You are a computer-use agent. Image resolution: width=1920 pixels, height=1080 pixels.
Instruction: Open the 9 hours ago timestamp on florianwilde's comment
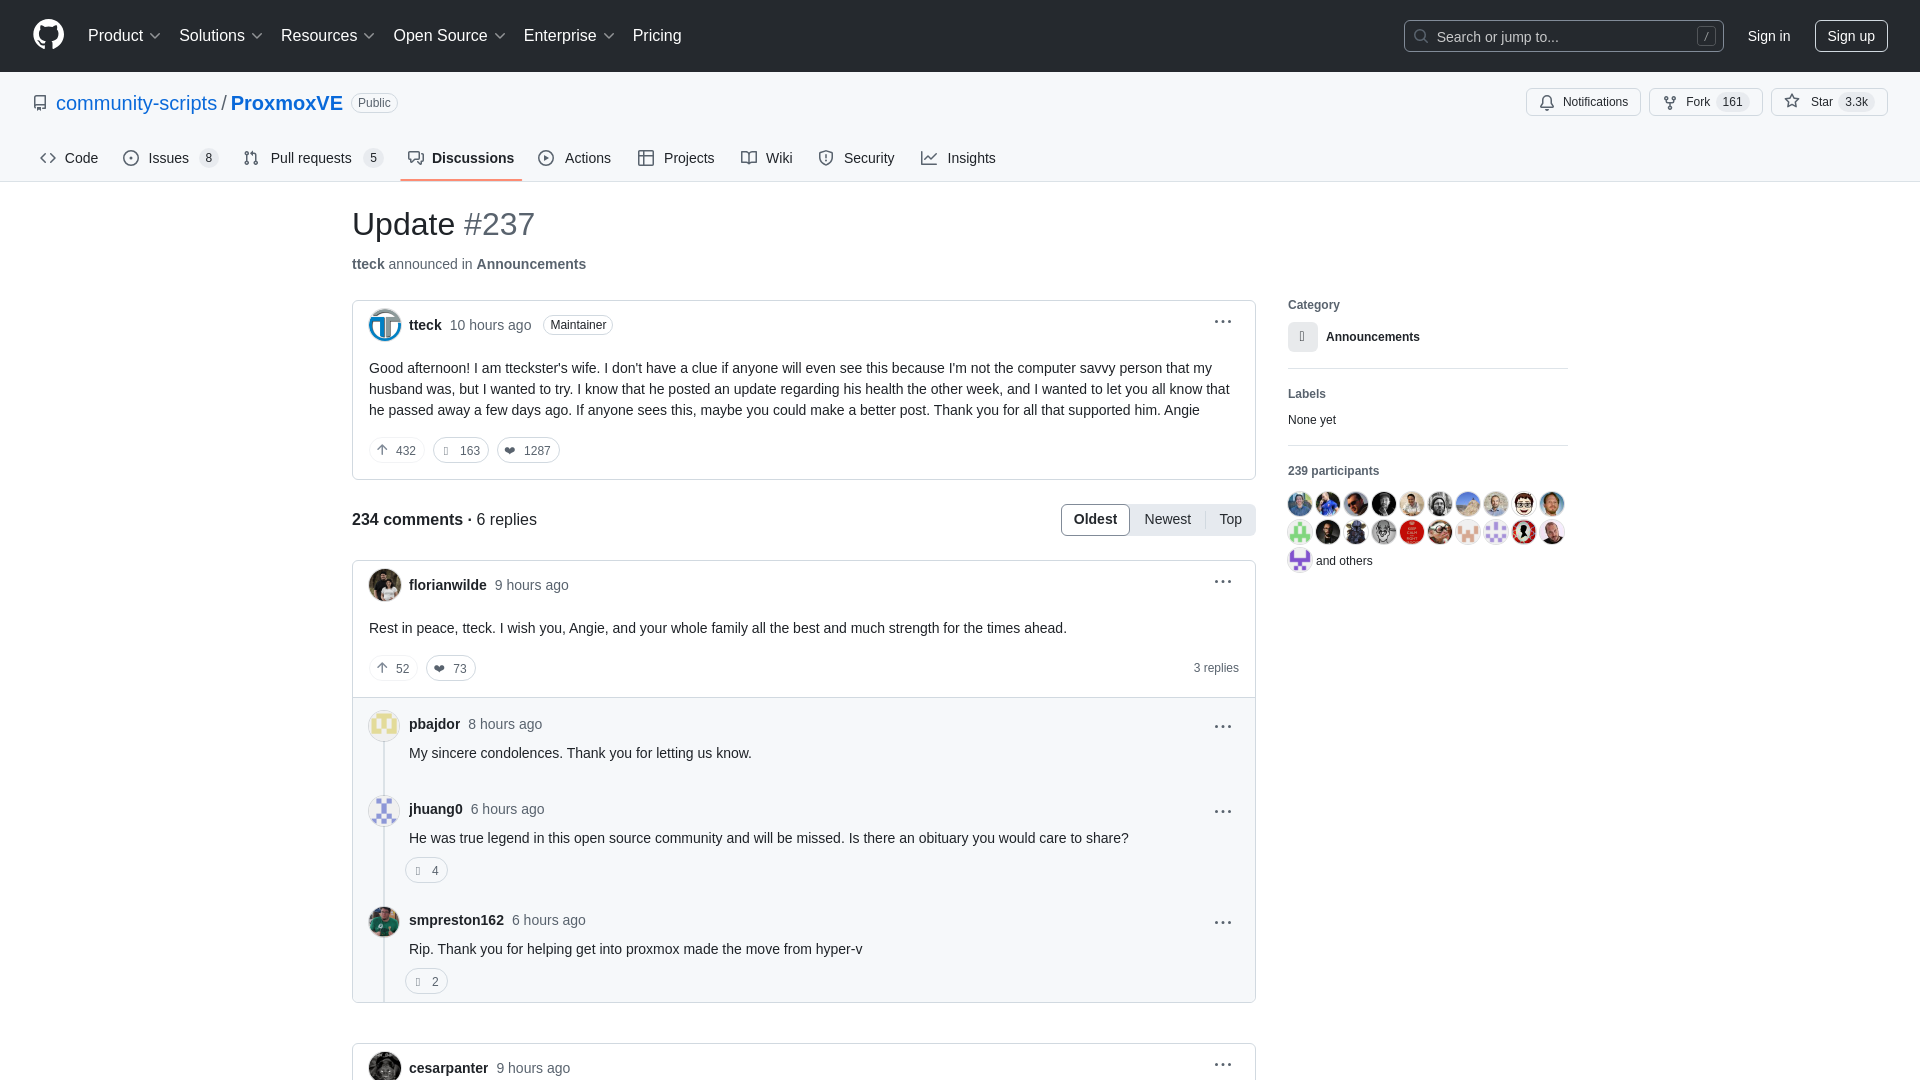pyautogui.click(x=531, y=585)
